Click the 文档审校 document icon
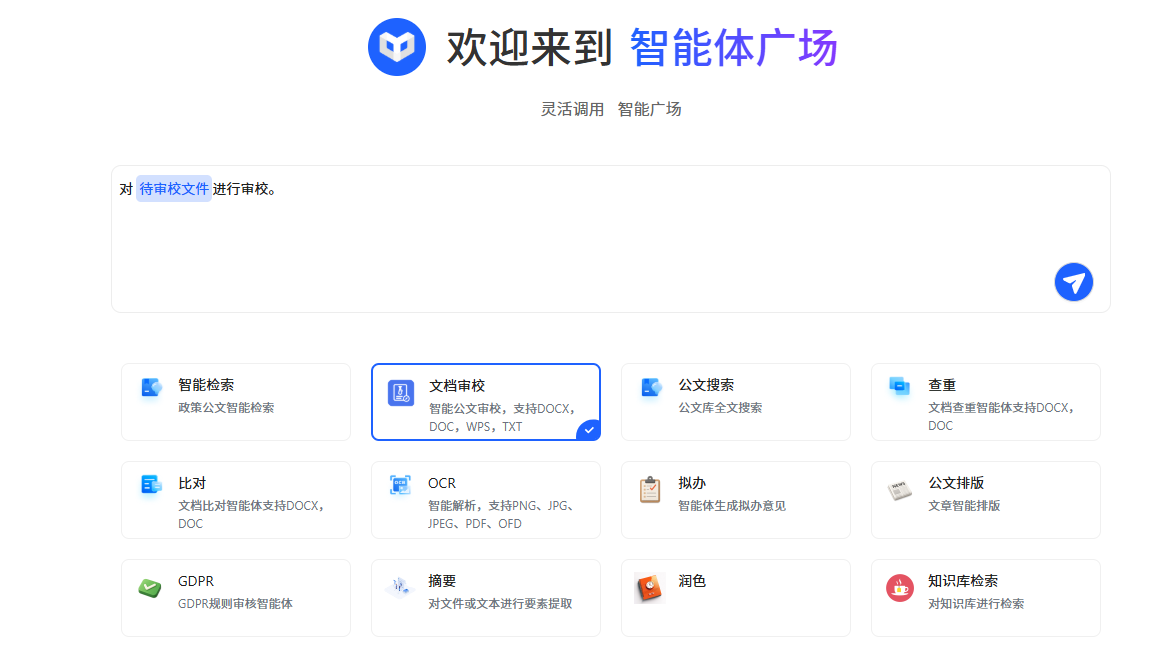The height and width of the screenshot is (670, 1155). tap(401, 393)
